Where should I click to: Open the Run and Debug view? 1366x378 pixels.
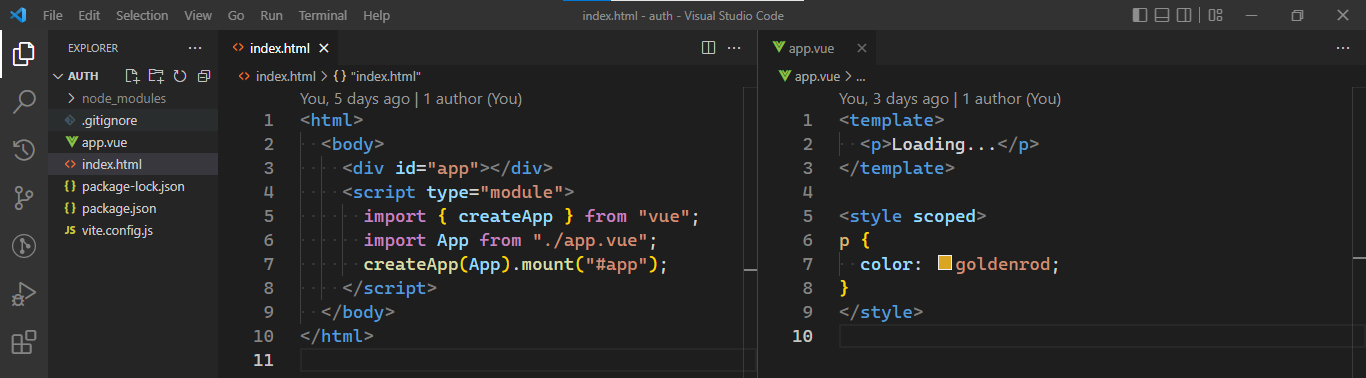[24, 294]
